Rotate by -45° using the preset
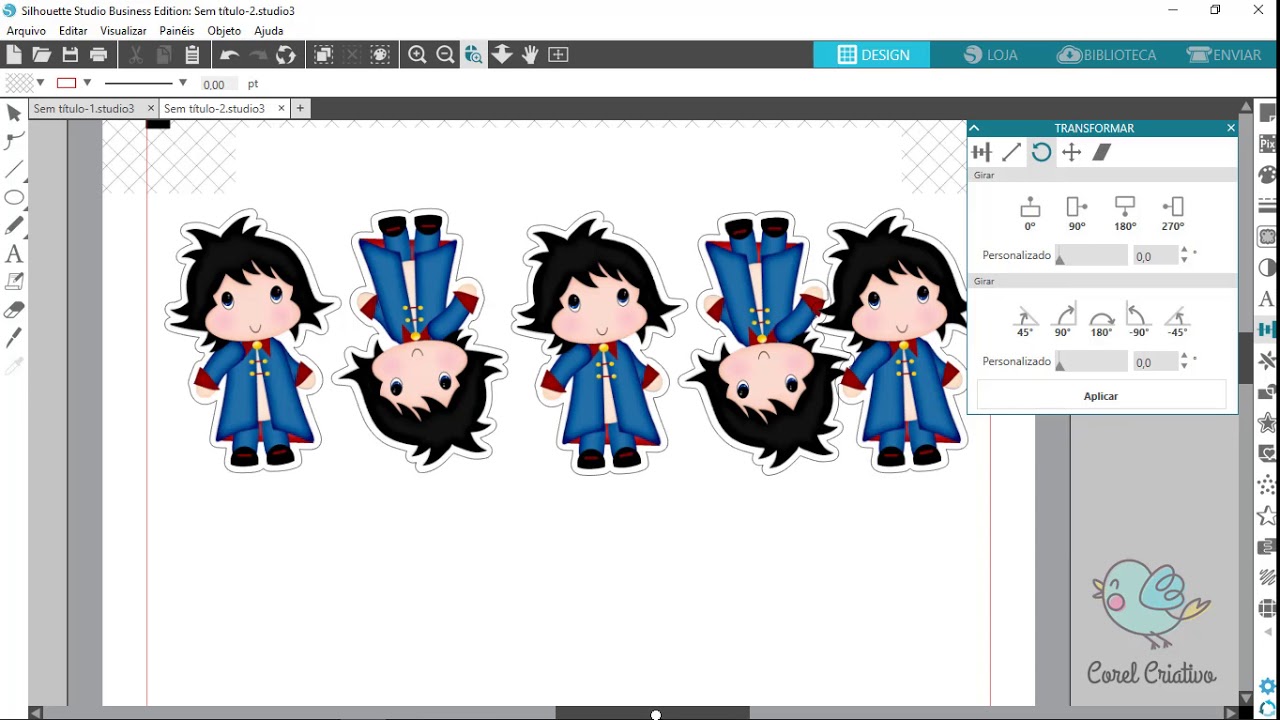Image resolution: width=1280 pixels, height=720 pixels. (x=1177, y=320)
